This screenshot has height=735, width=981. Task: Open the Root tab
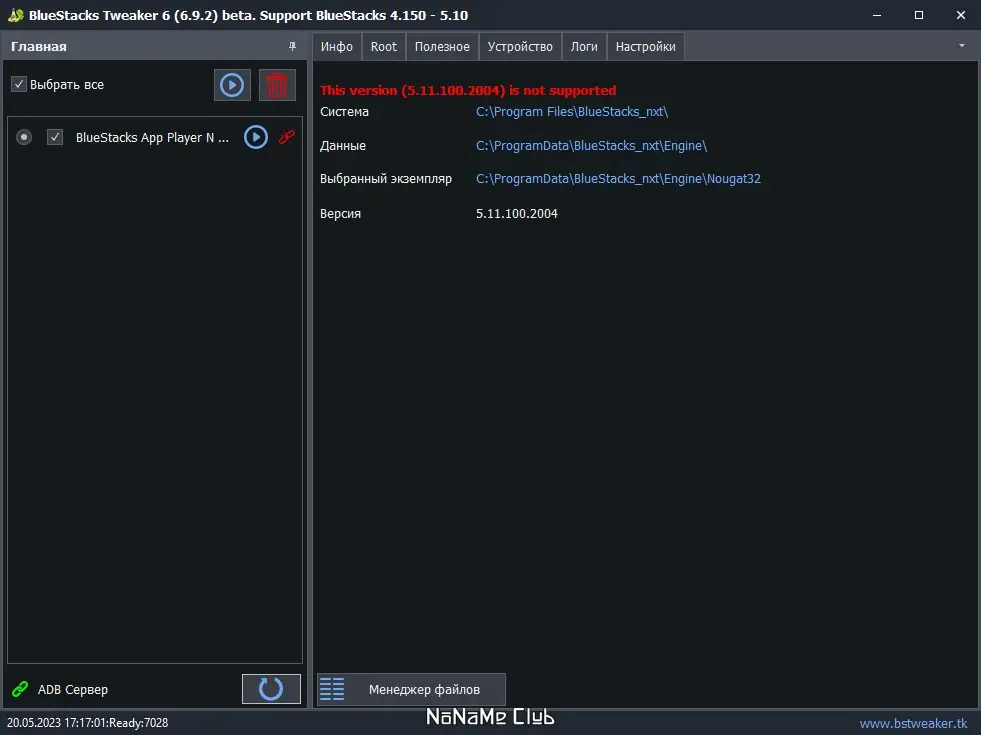pos(384,47)
